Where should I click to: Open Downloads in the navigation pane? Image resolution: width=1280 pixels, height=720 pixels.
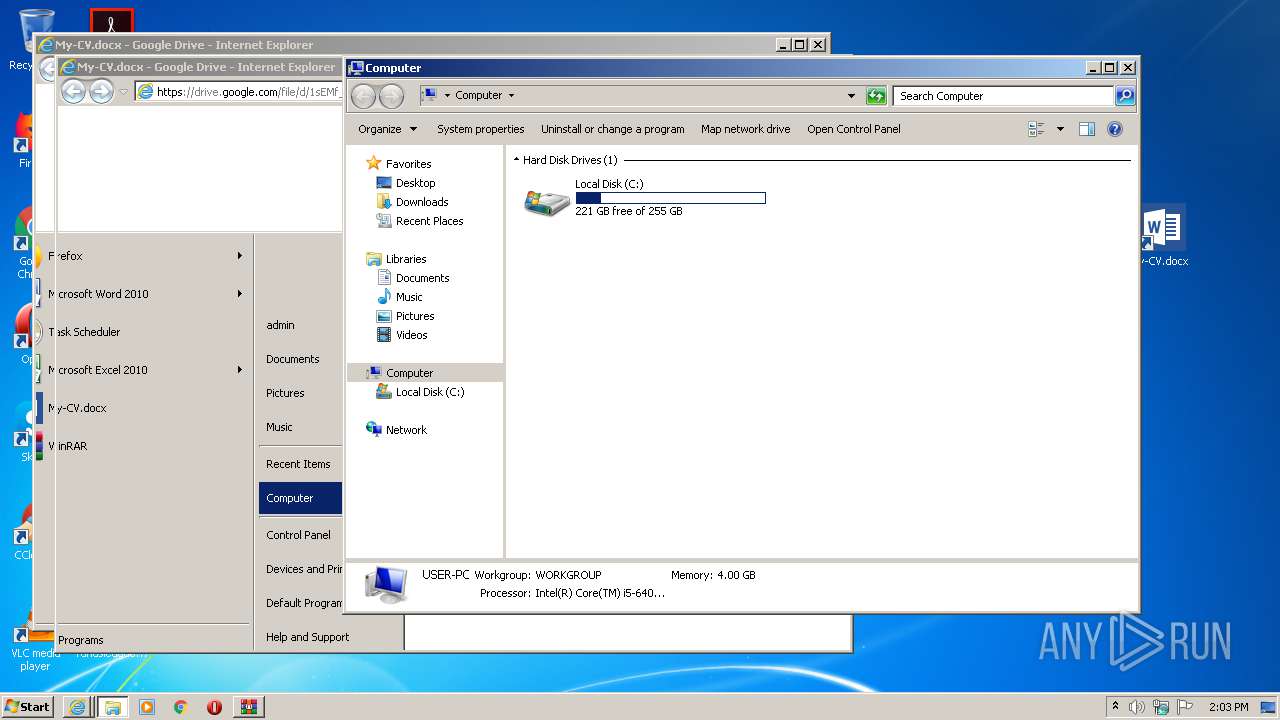coord(421,202)
